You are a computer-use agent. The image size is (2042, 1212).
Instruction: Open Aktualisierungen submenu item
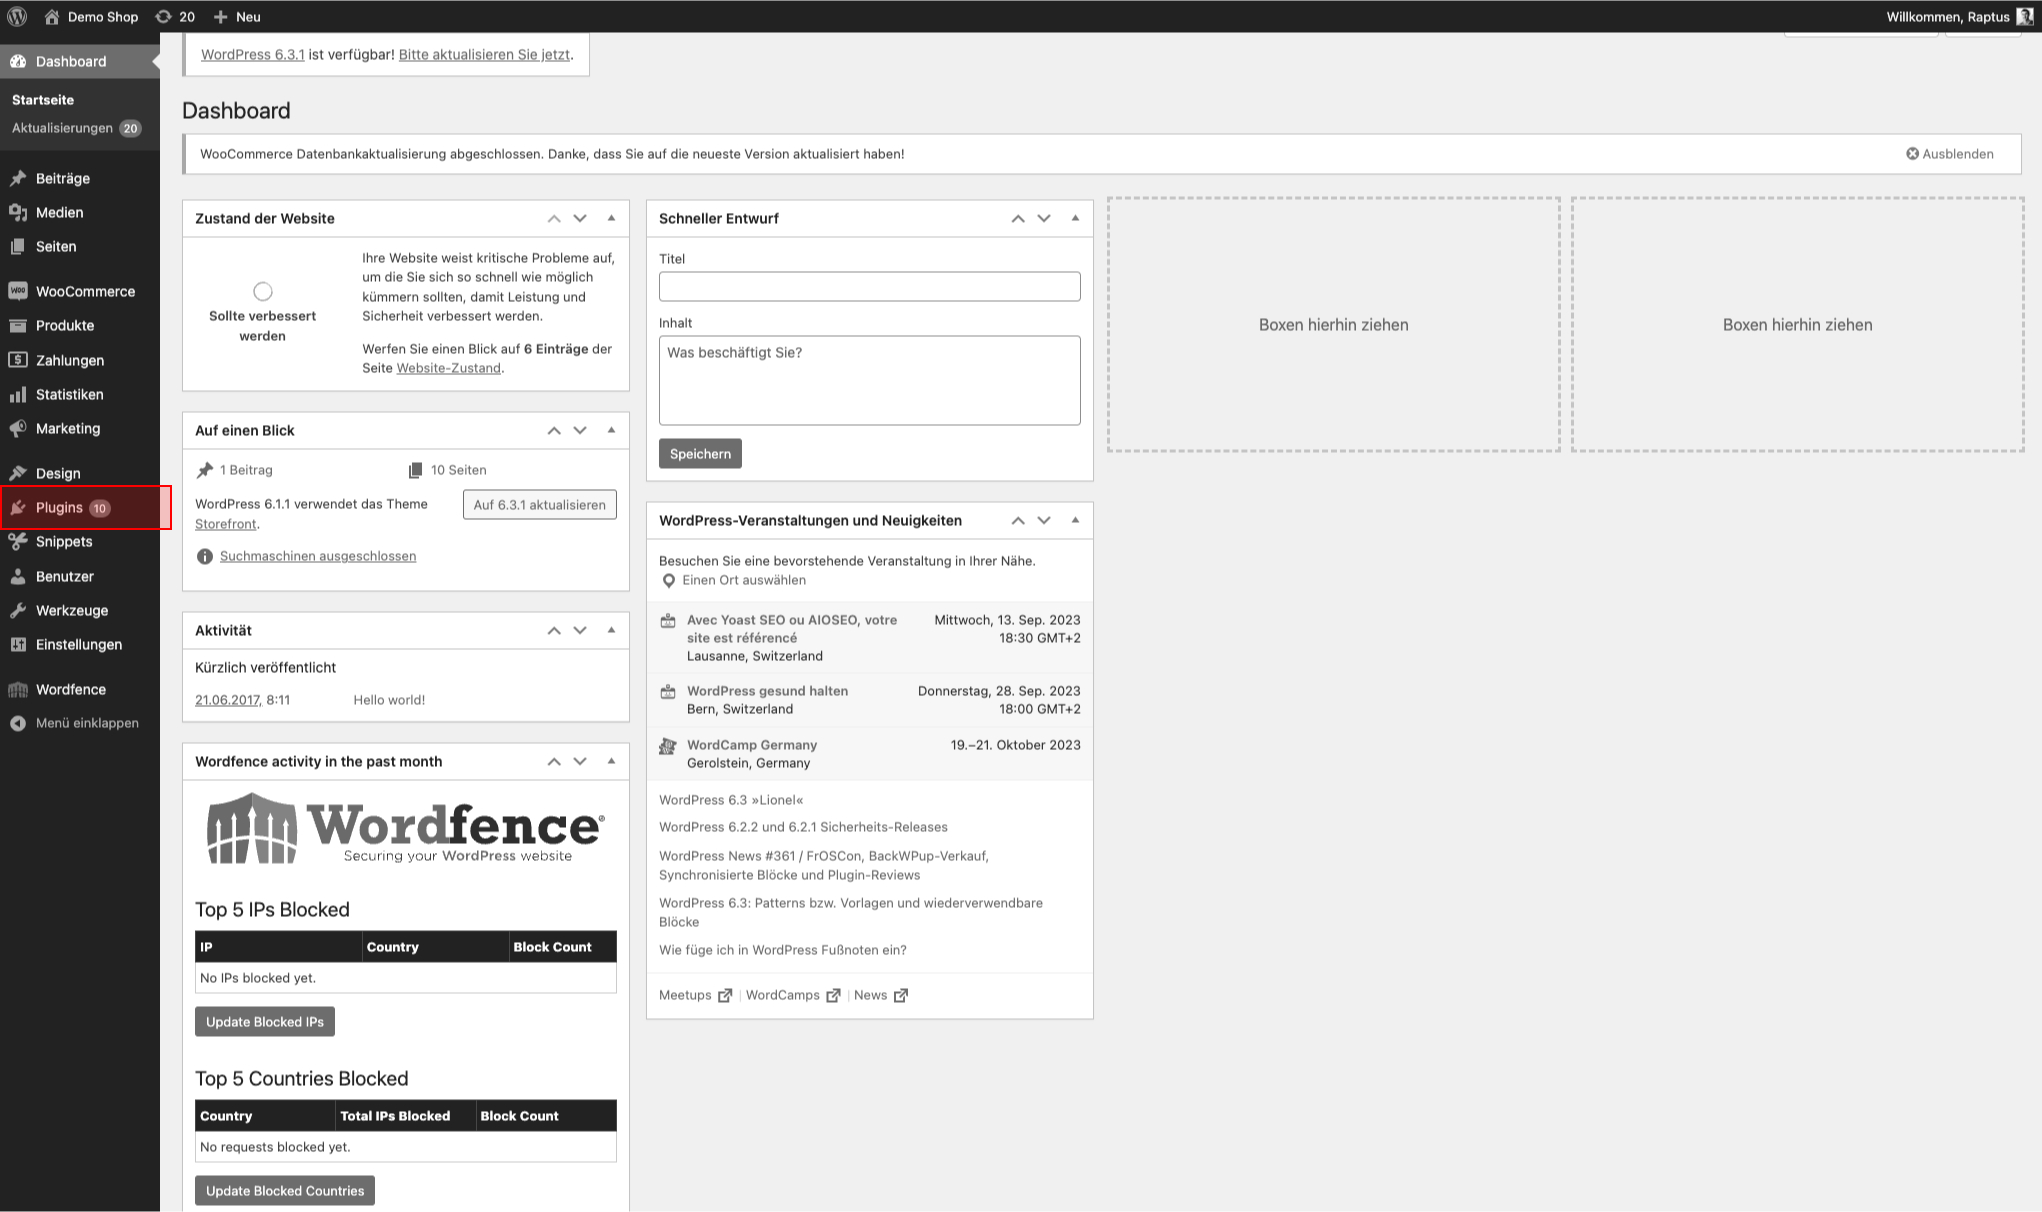coord(77,128)
